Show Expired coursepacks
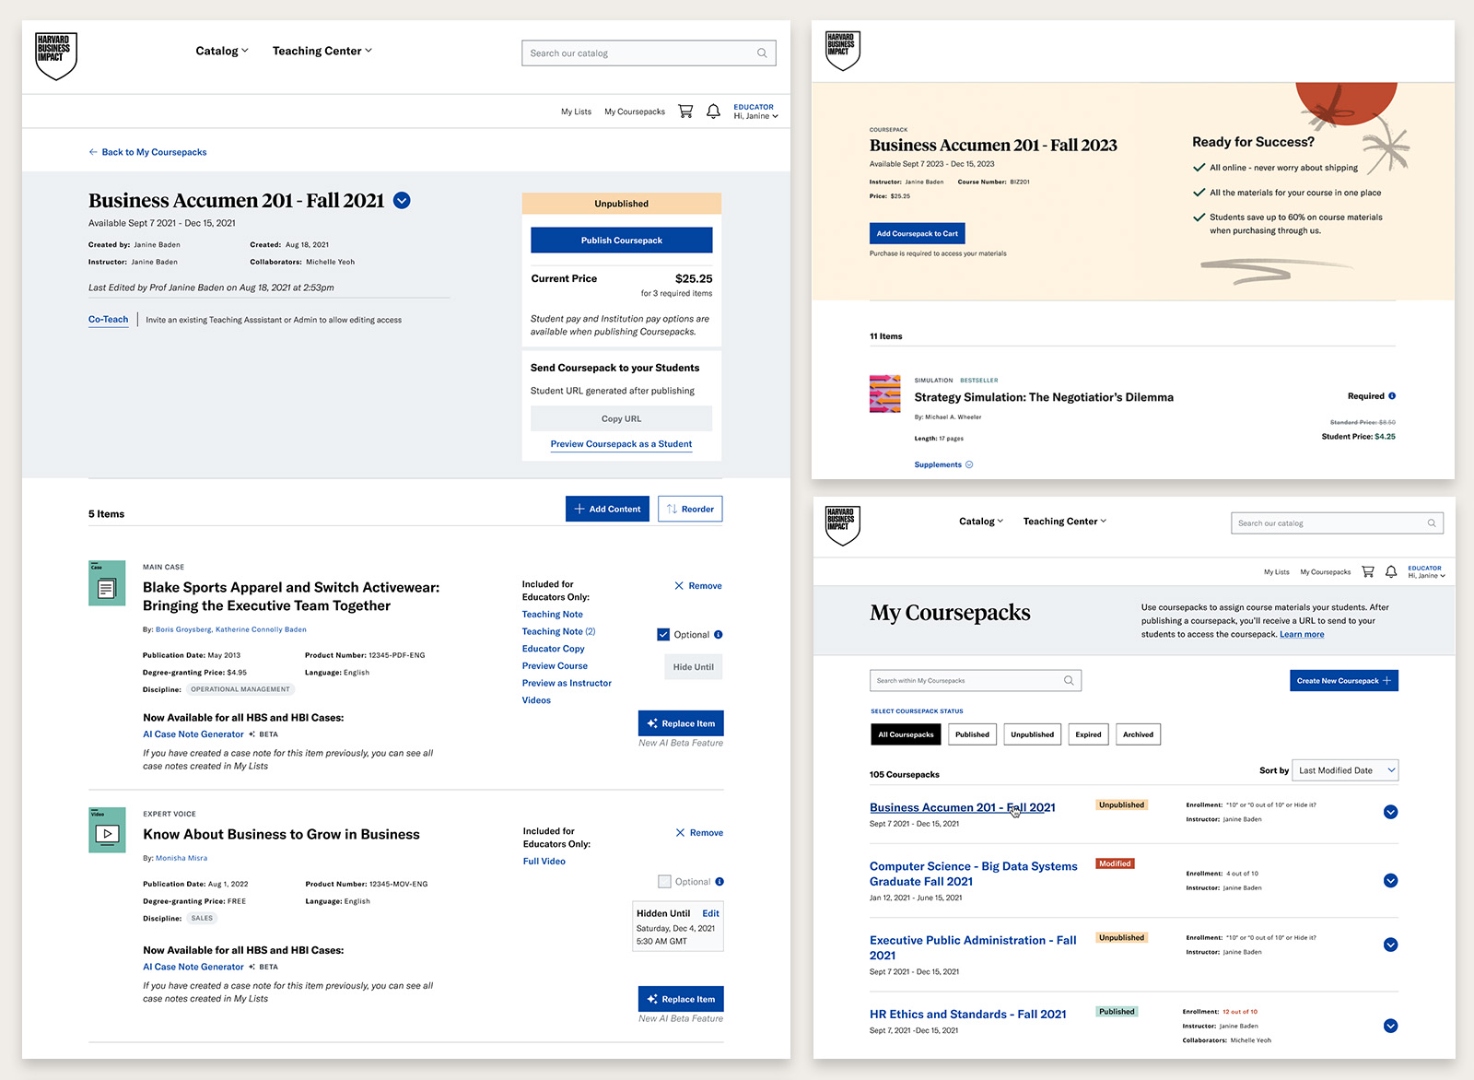This screenshot has height=1080, width=1474. pos(1088,735)
